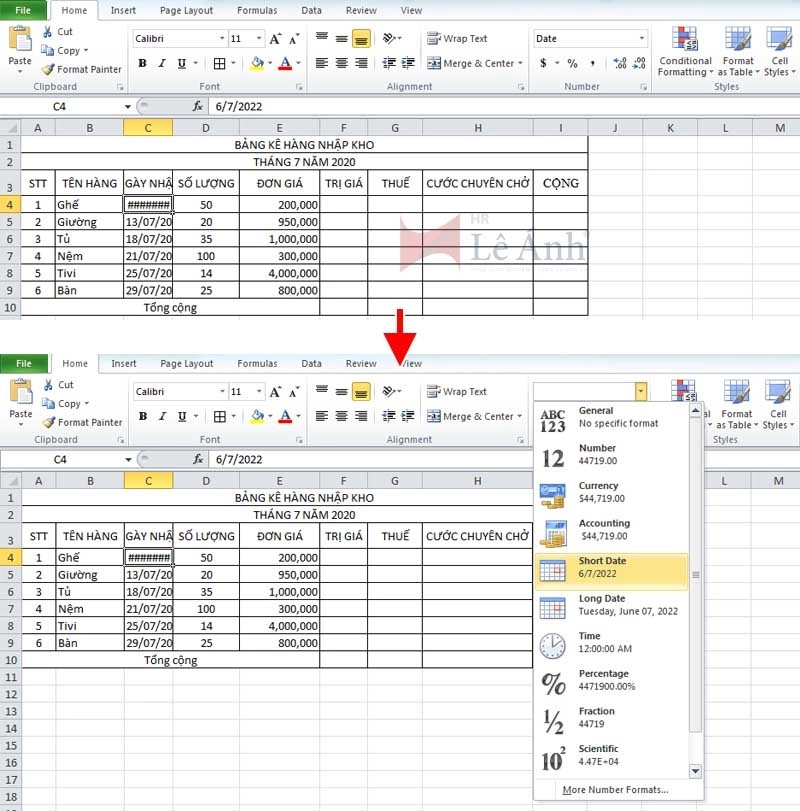800x811 pixels.
Task: Click Merge & Center in the upper ribbon
Action: coord(470,63)
